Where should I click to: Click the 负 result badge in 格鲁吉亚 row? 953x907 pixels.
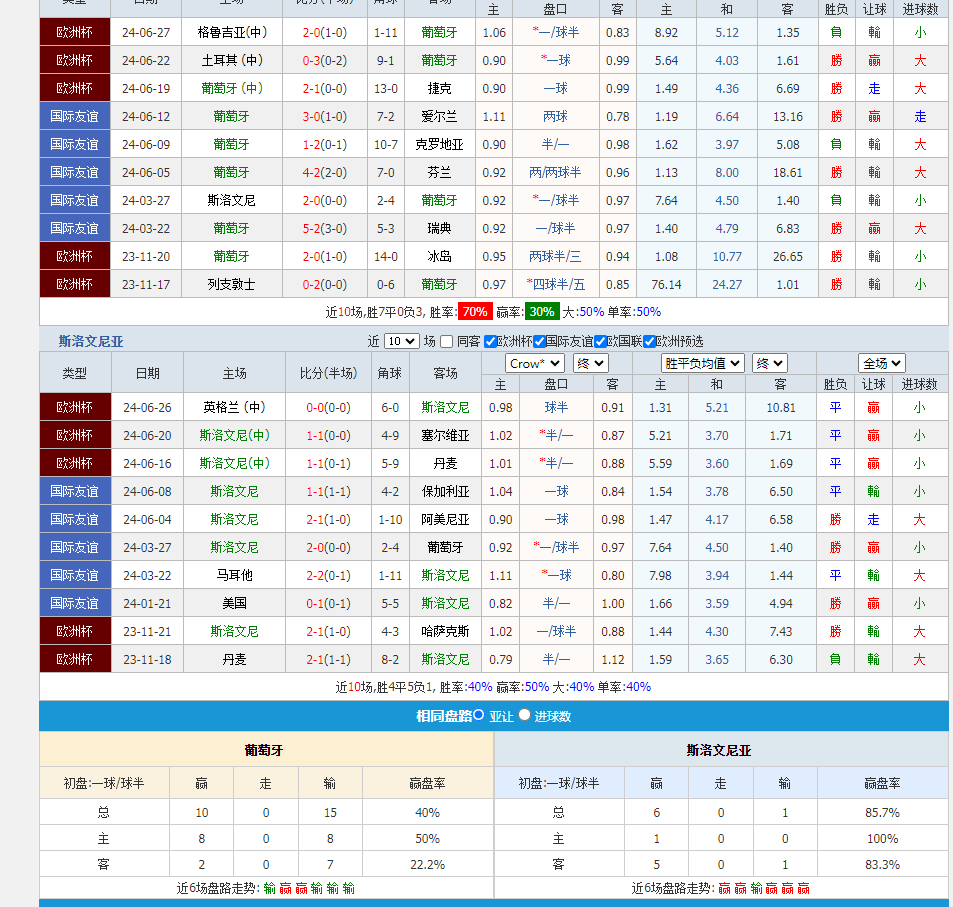836,32
